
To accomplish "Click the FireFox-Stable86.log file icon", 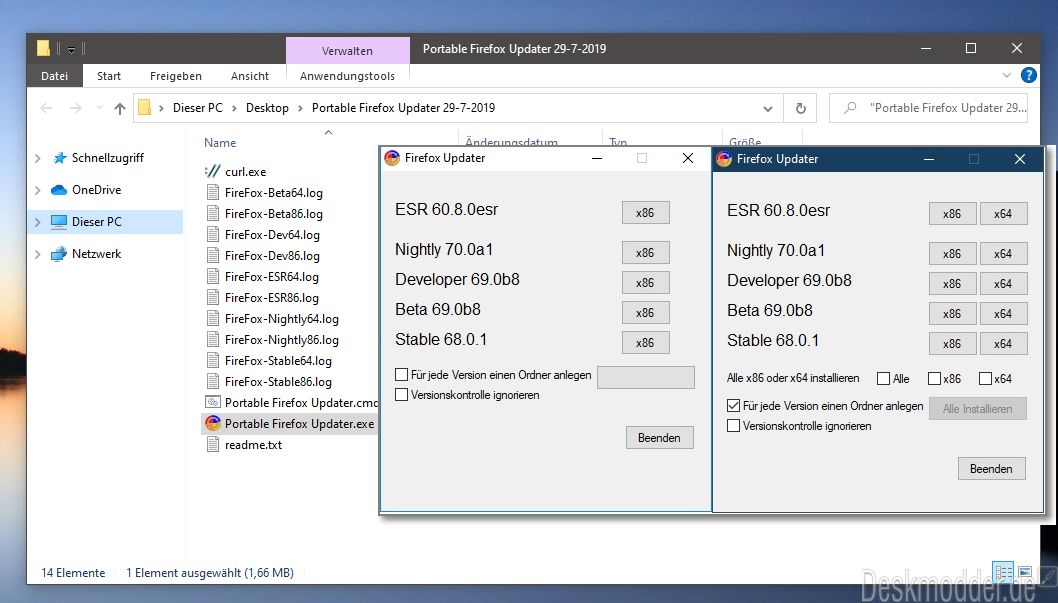I will [x=213, y=381].
